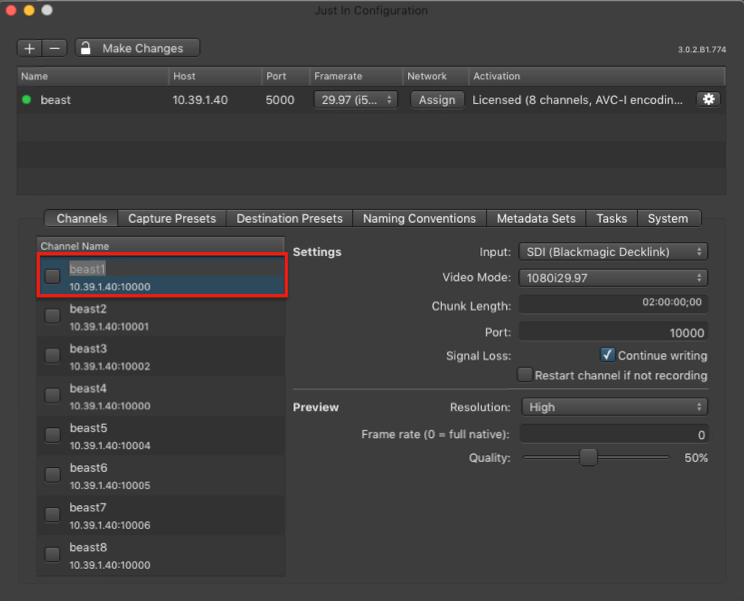744x601 pixels.
Task: Open the Destination Presets tab
Action: pyautogui.click(x=289, y=219)
